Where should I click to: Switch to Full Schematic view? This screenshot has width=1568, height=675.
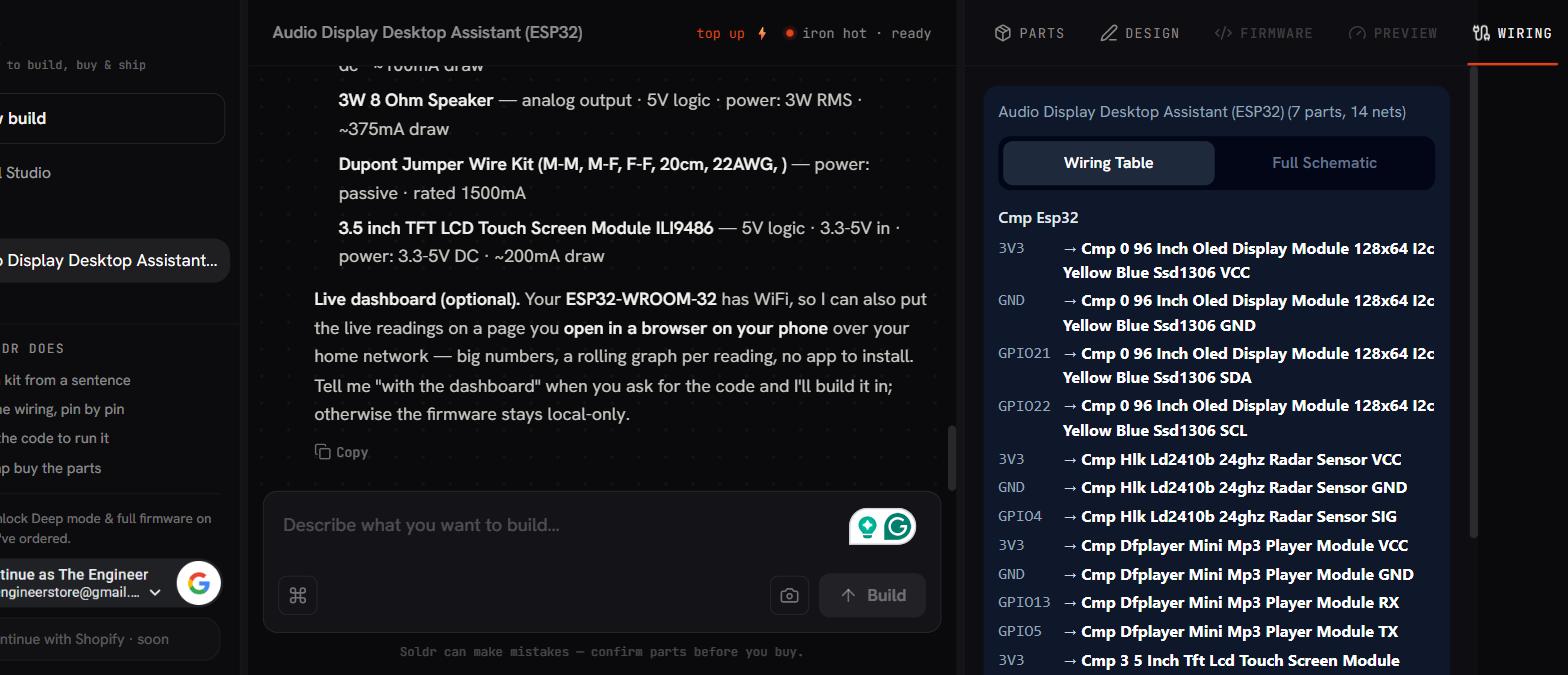point(1324,163)
